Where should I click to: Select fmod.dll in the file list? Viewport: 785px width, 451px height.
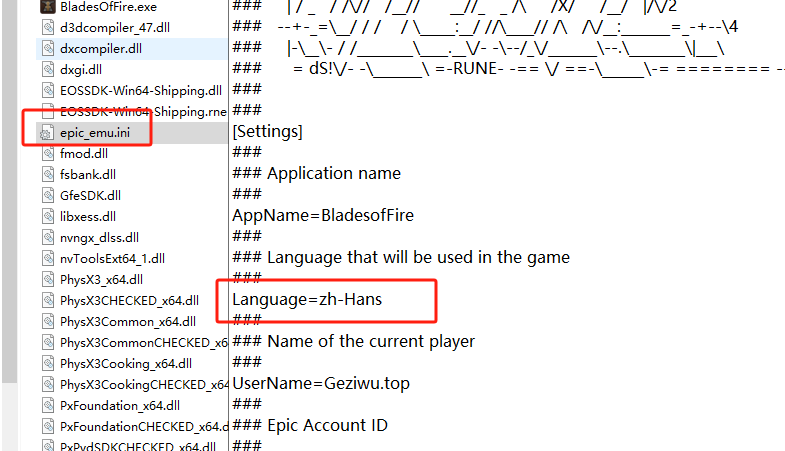click(84, 154)
